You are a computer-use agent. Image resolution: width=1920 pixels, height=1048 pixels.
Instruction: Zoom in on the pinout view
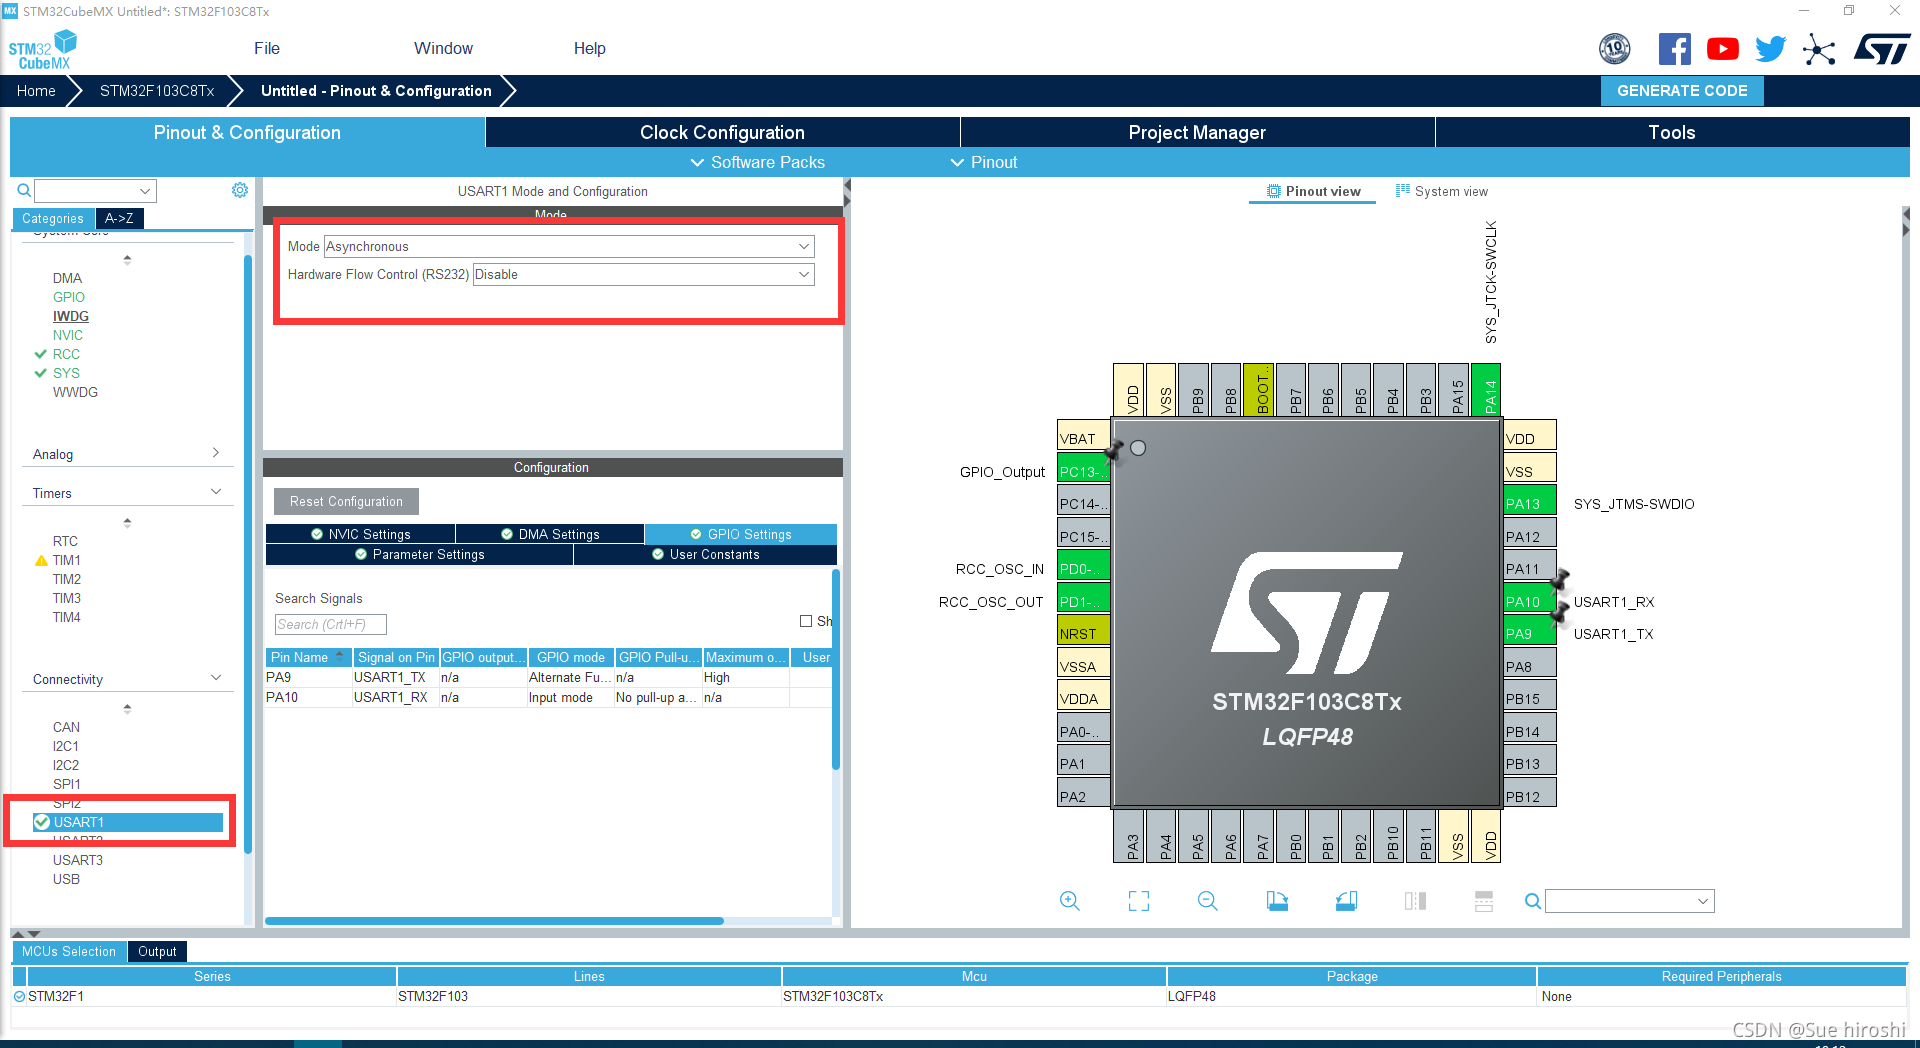(1069, 901)
